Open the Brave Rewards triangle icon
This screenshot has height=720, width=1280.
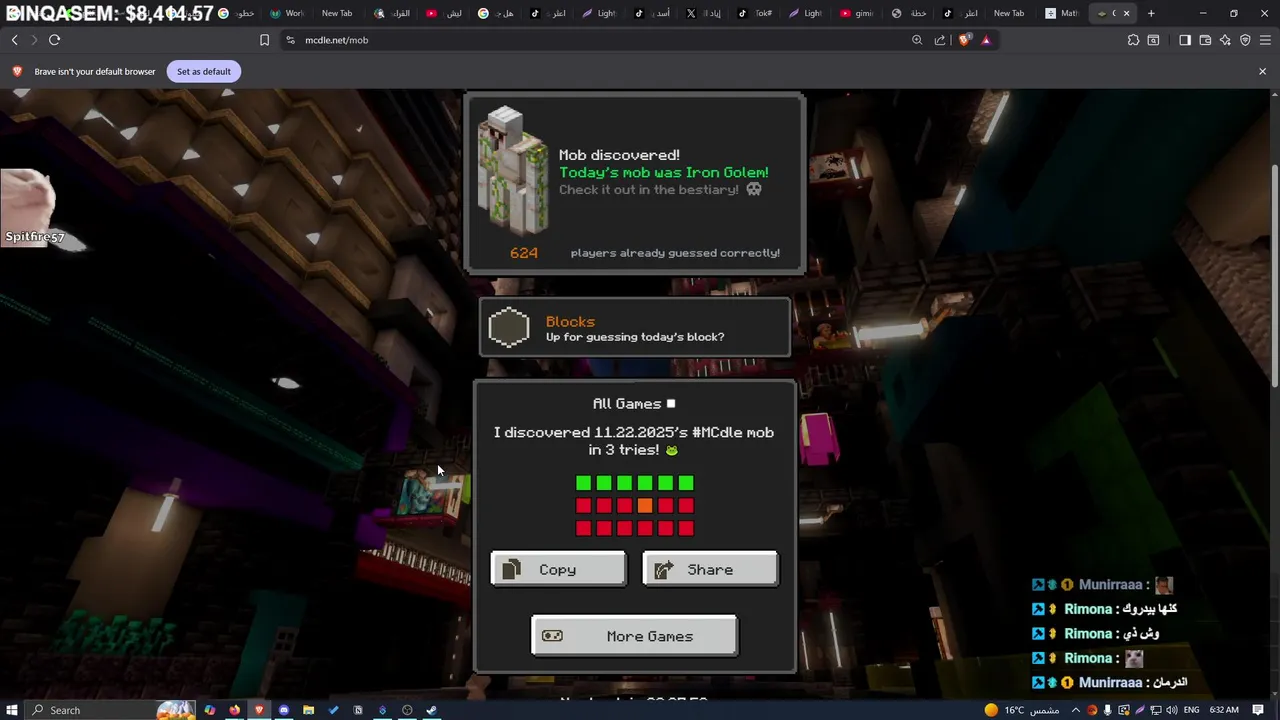pyautogui.click(x=986, y=40)
